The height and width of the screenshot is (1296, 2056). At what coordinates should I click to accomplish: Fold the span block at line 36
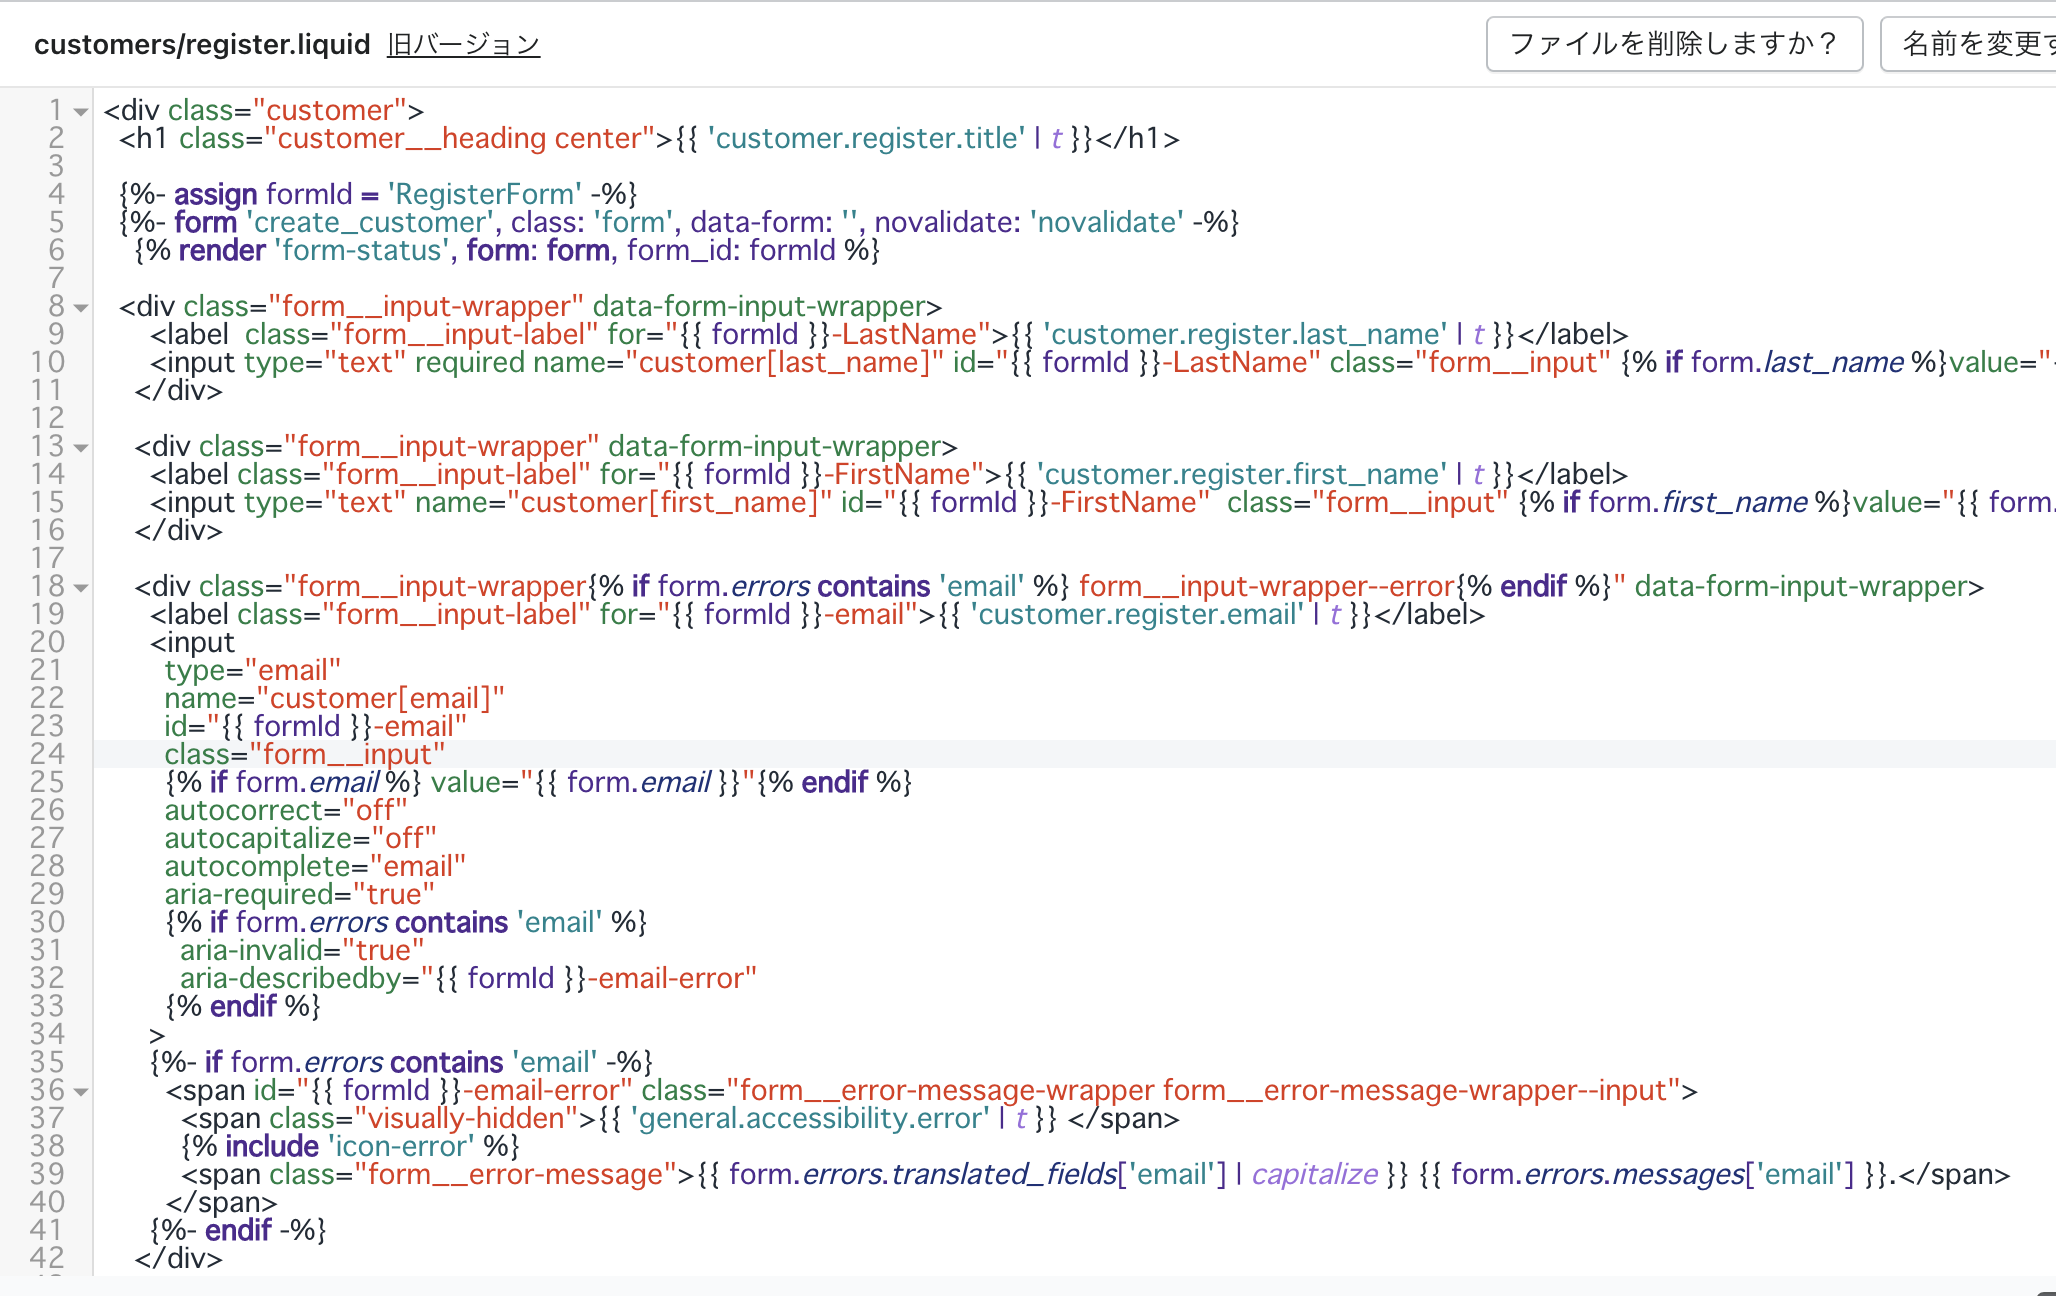[82, 1091]
